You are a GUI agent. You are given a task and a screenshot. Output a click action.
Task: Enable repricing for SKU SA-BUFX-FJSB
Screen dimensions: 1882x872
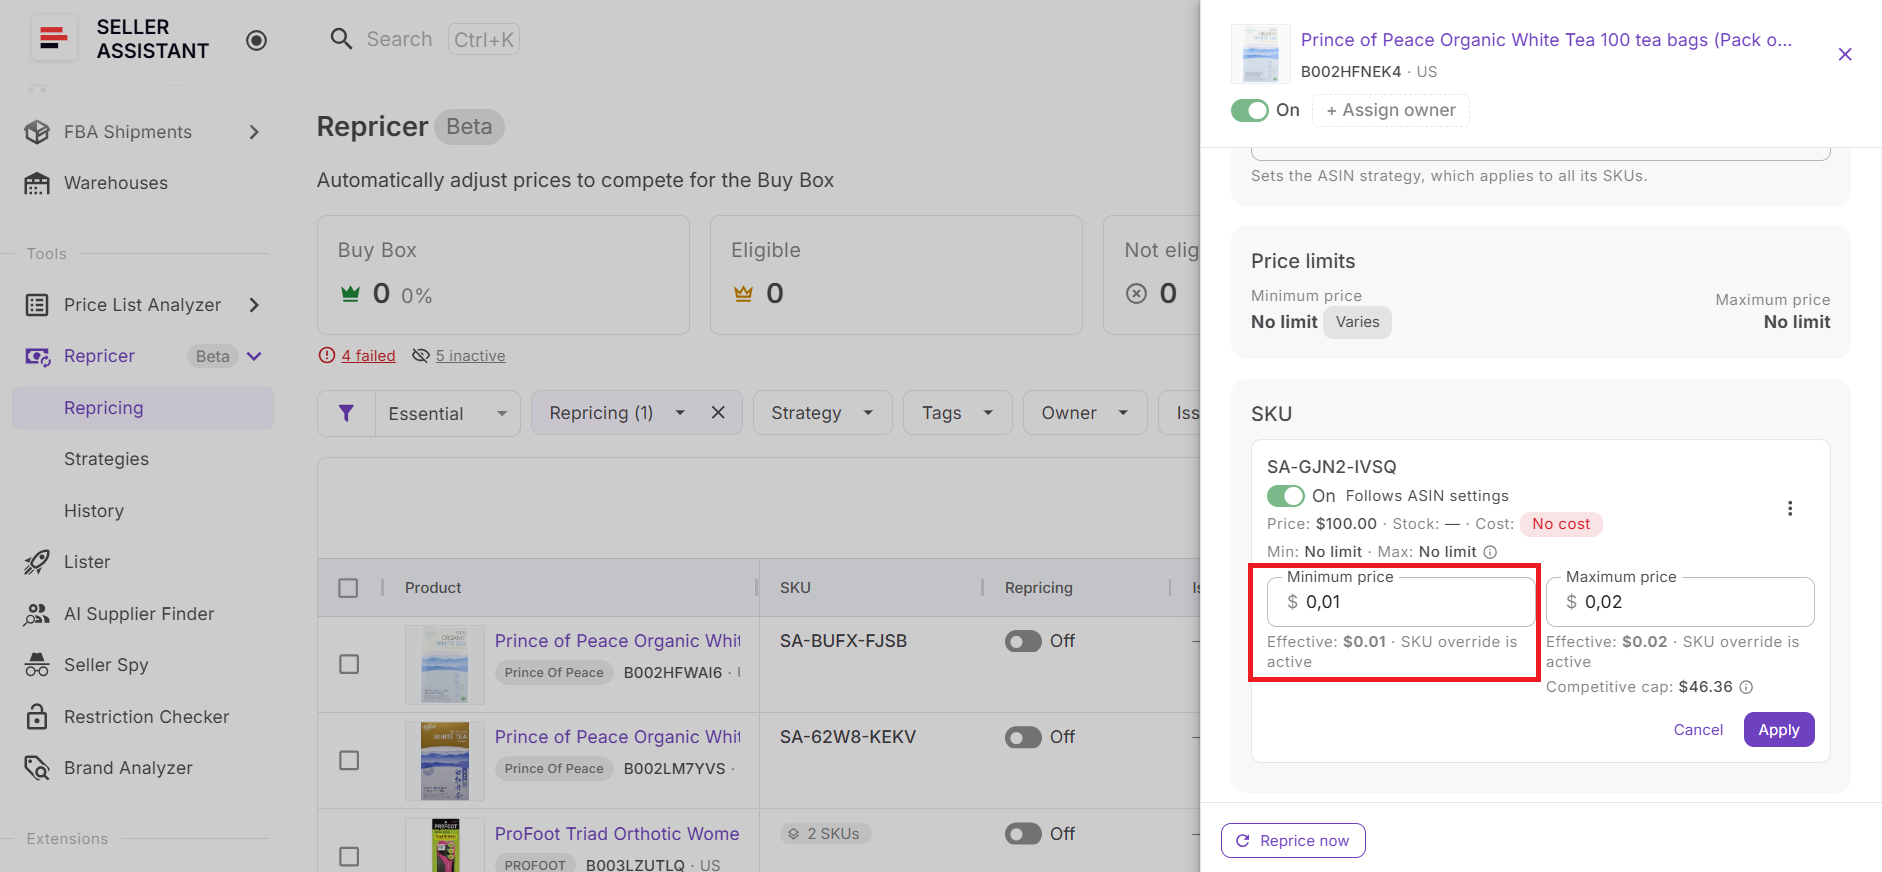click(x=1023, y=641)
